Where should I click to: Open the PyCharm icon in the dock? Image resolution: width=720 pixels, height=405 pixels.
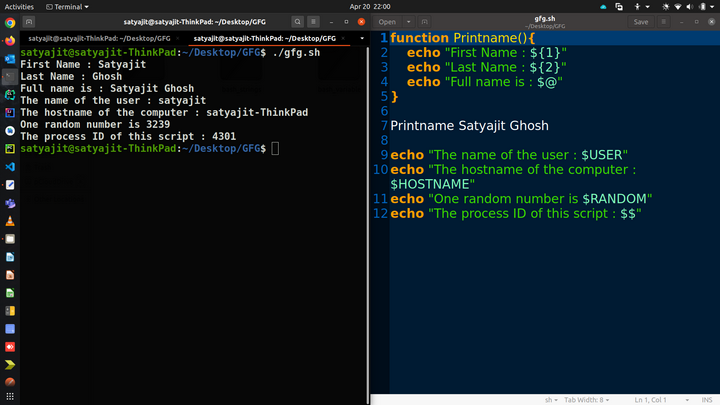[10, 149]
